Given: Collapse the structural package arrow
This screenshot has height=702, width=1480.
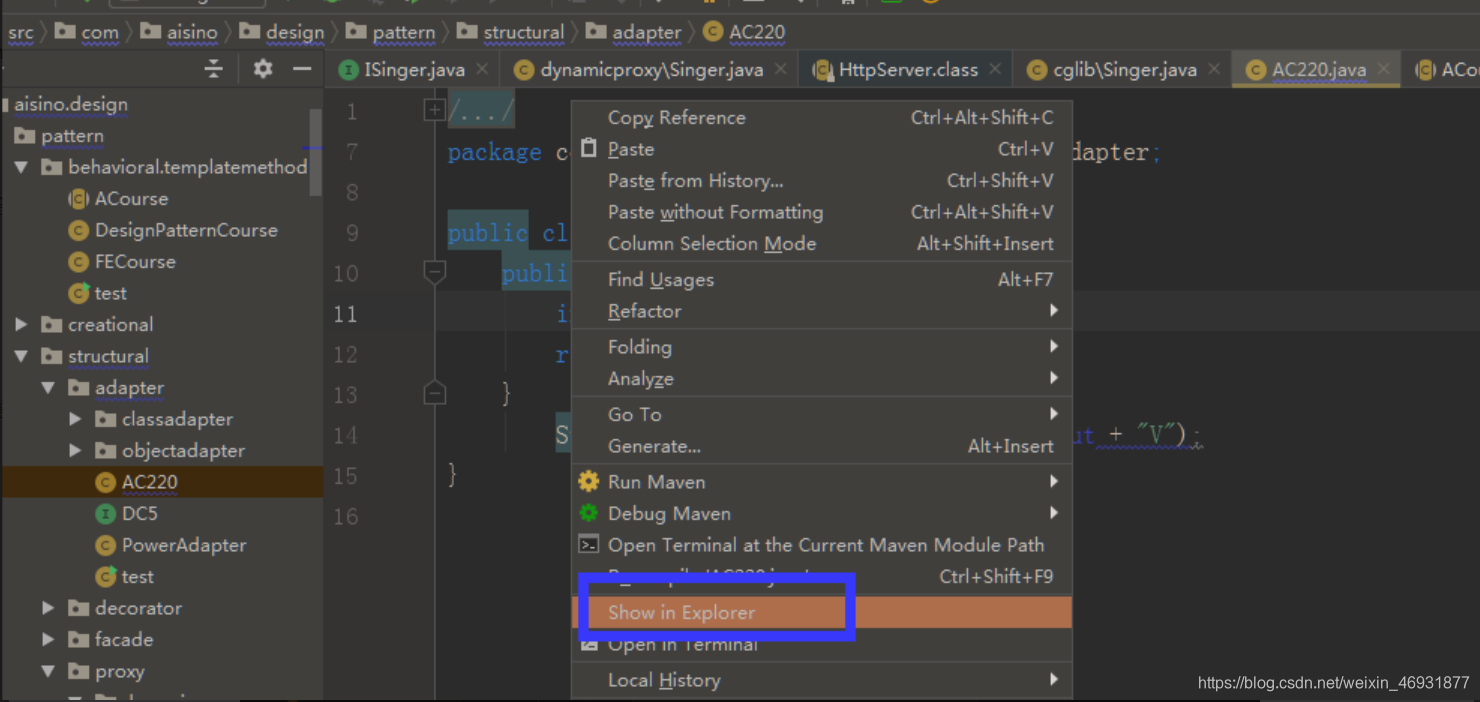Looking at the screenshot, I should (x=21, y=356).
